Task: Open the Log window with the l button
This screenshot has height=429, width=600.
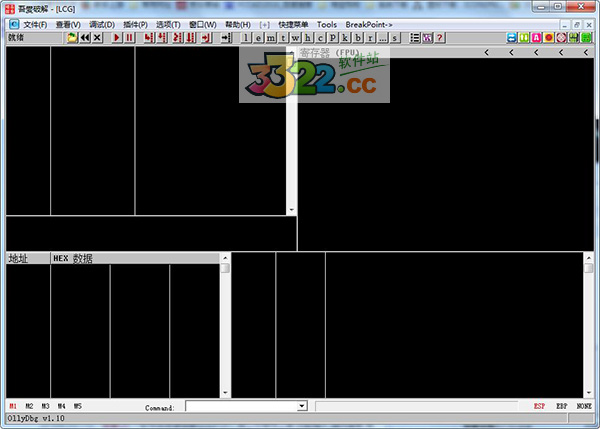Action: coord(246,38)
